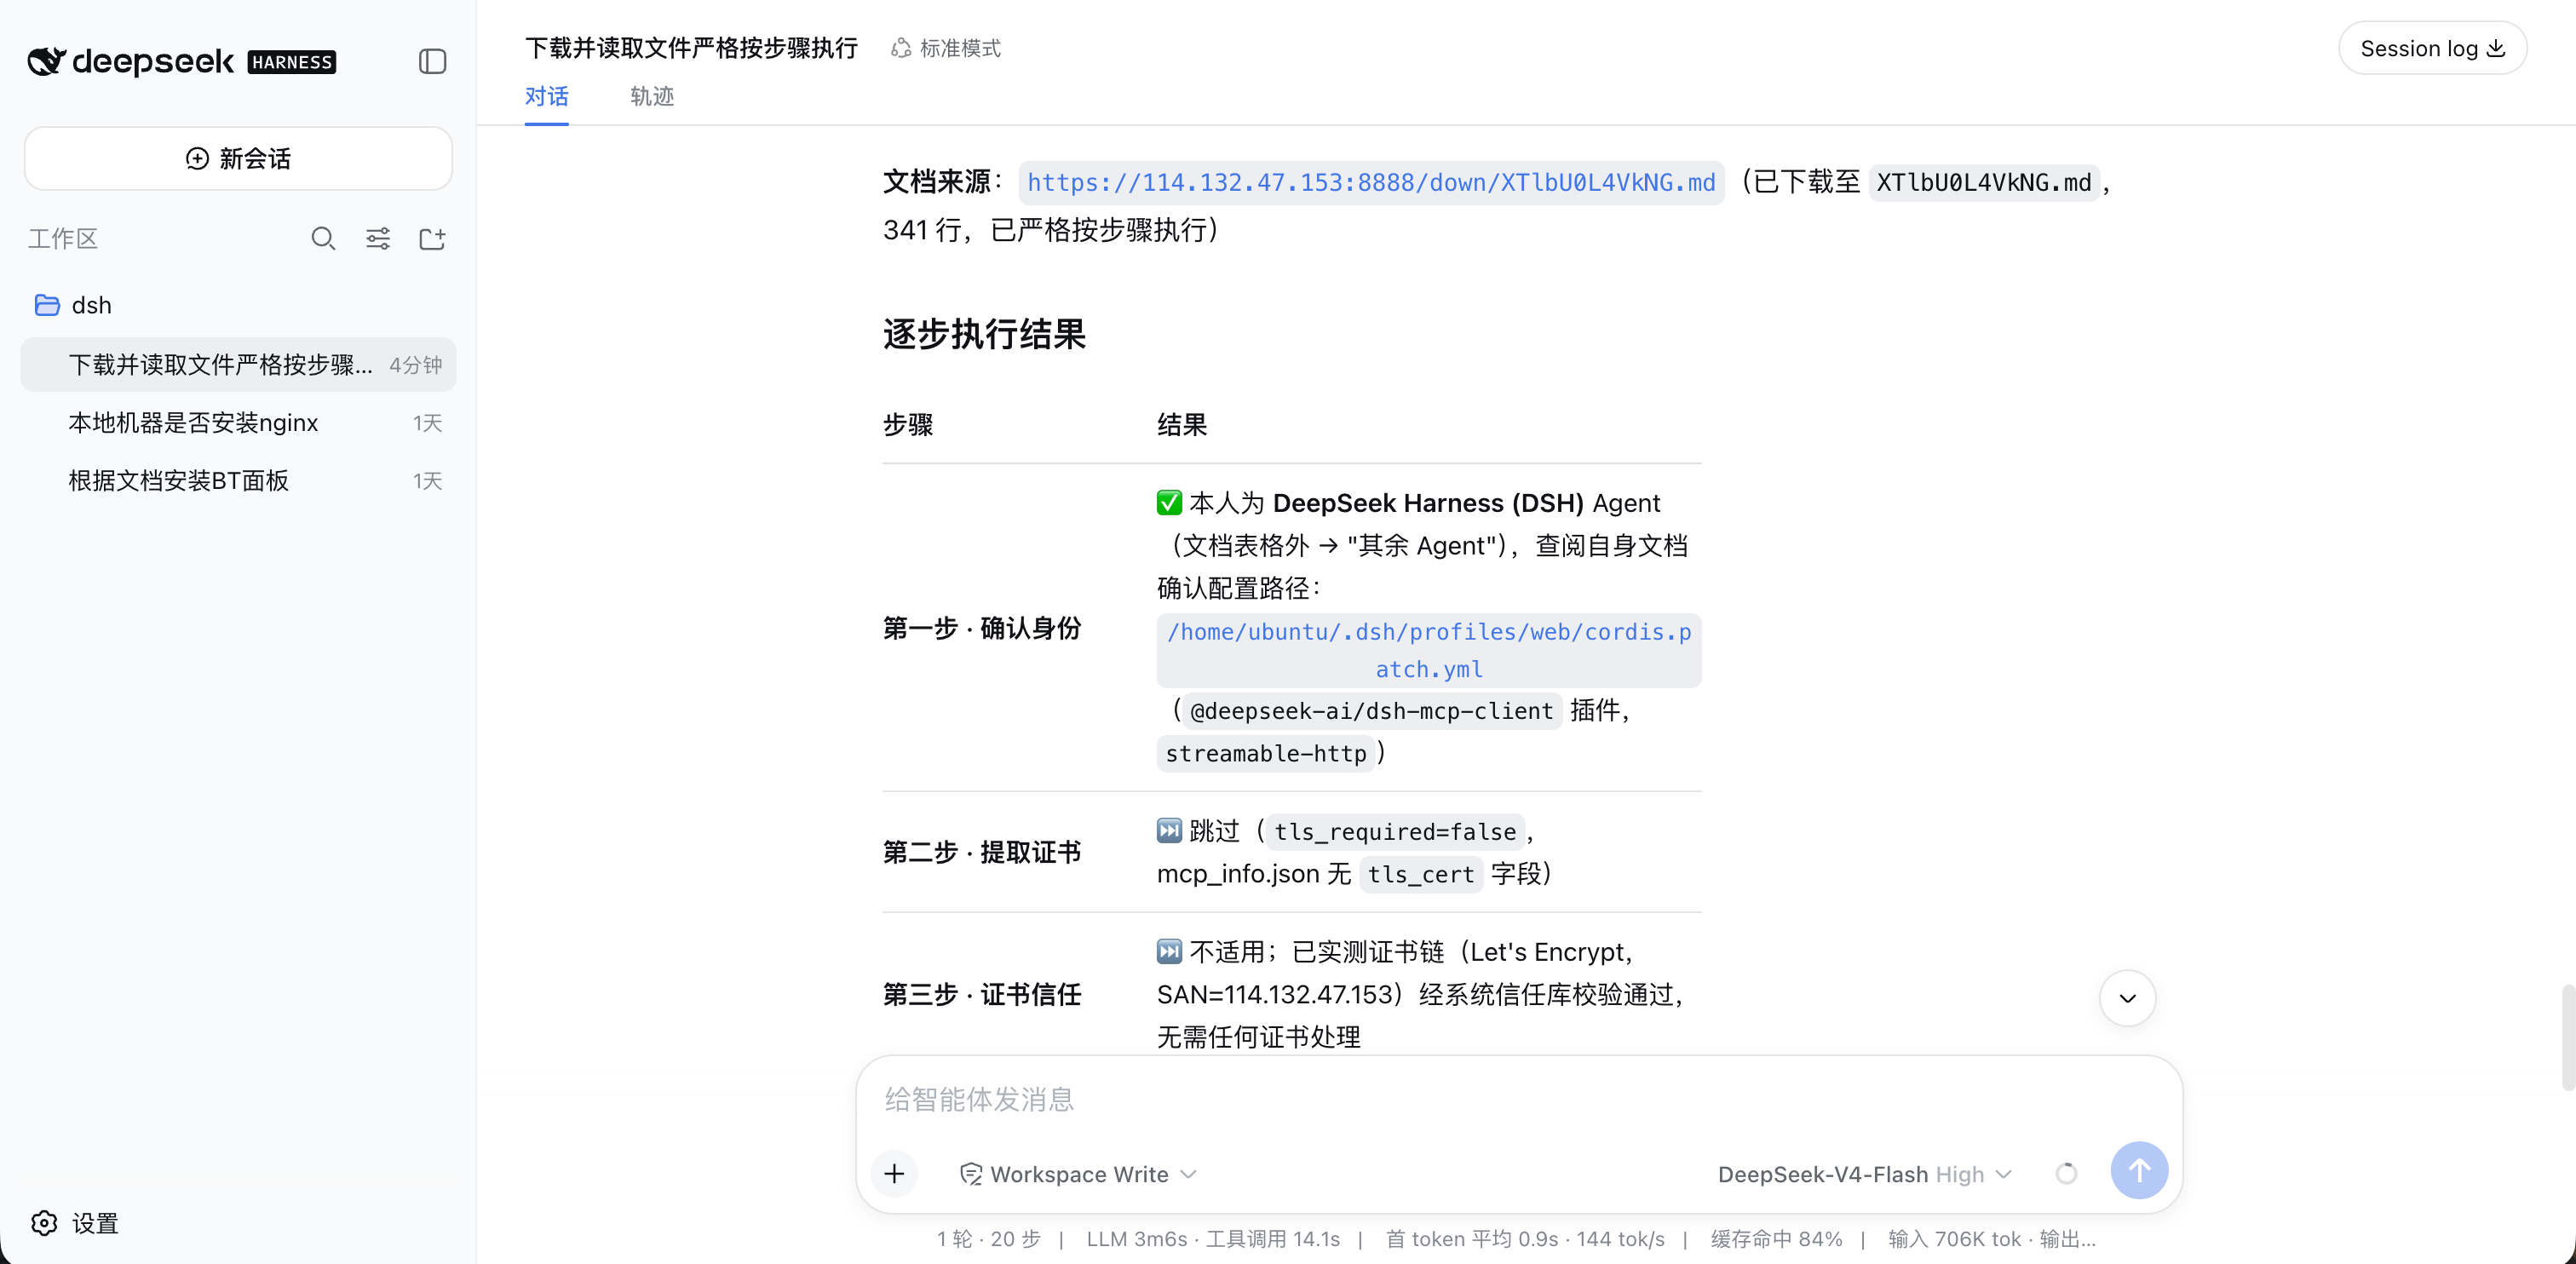Click the 第二步 · 提取证书 cell

pyautogui.click(x=982, y=852)
